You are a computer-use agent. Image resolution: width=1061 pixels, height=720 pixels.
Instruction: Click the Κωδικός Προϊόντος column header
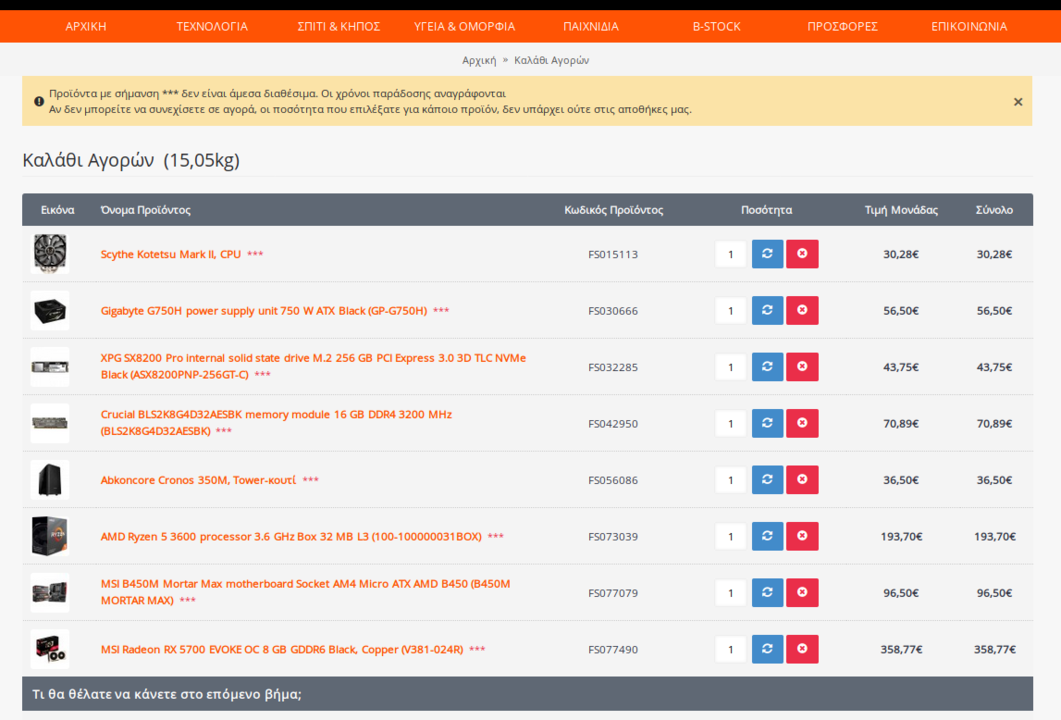[614, 210]
